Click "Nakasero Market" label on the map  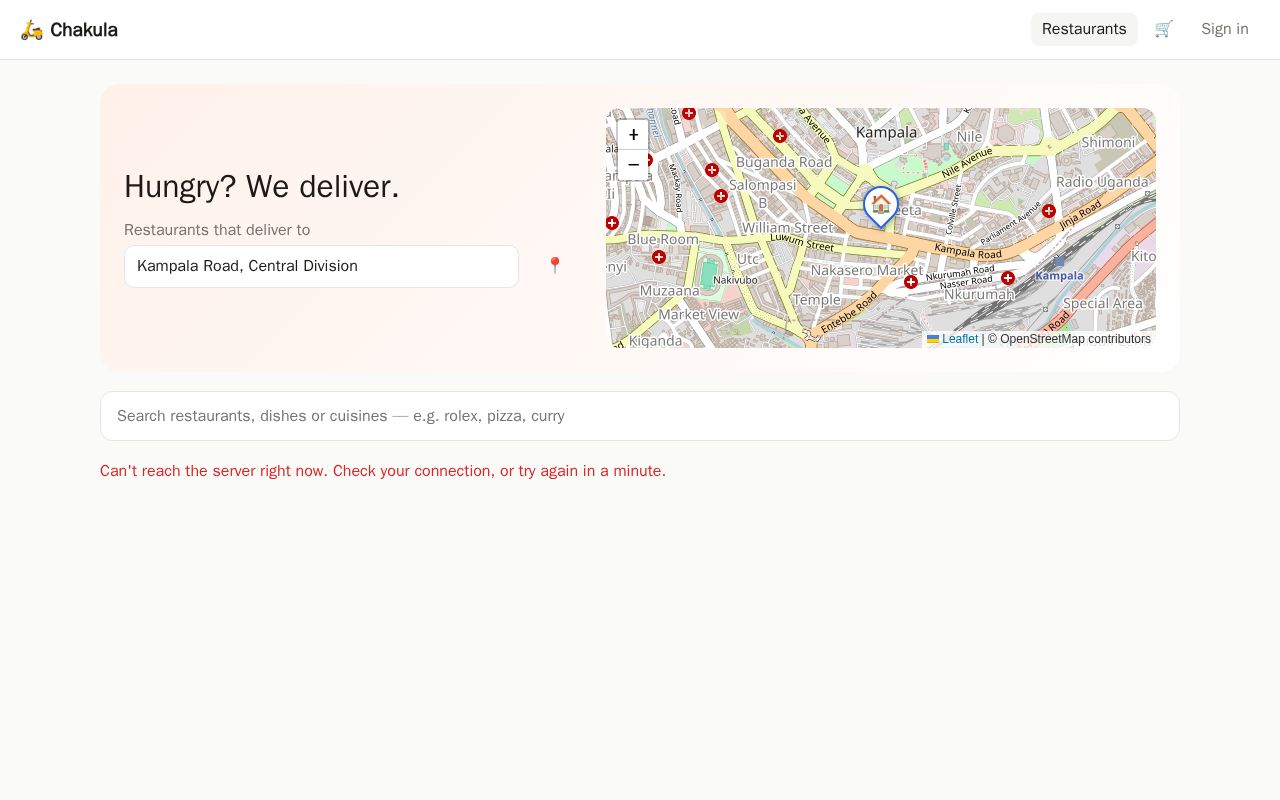pyautogui.click(x=867, y=270)
